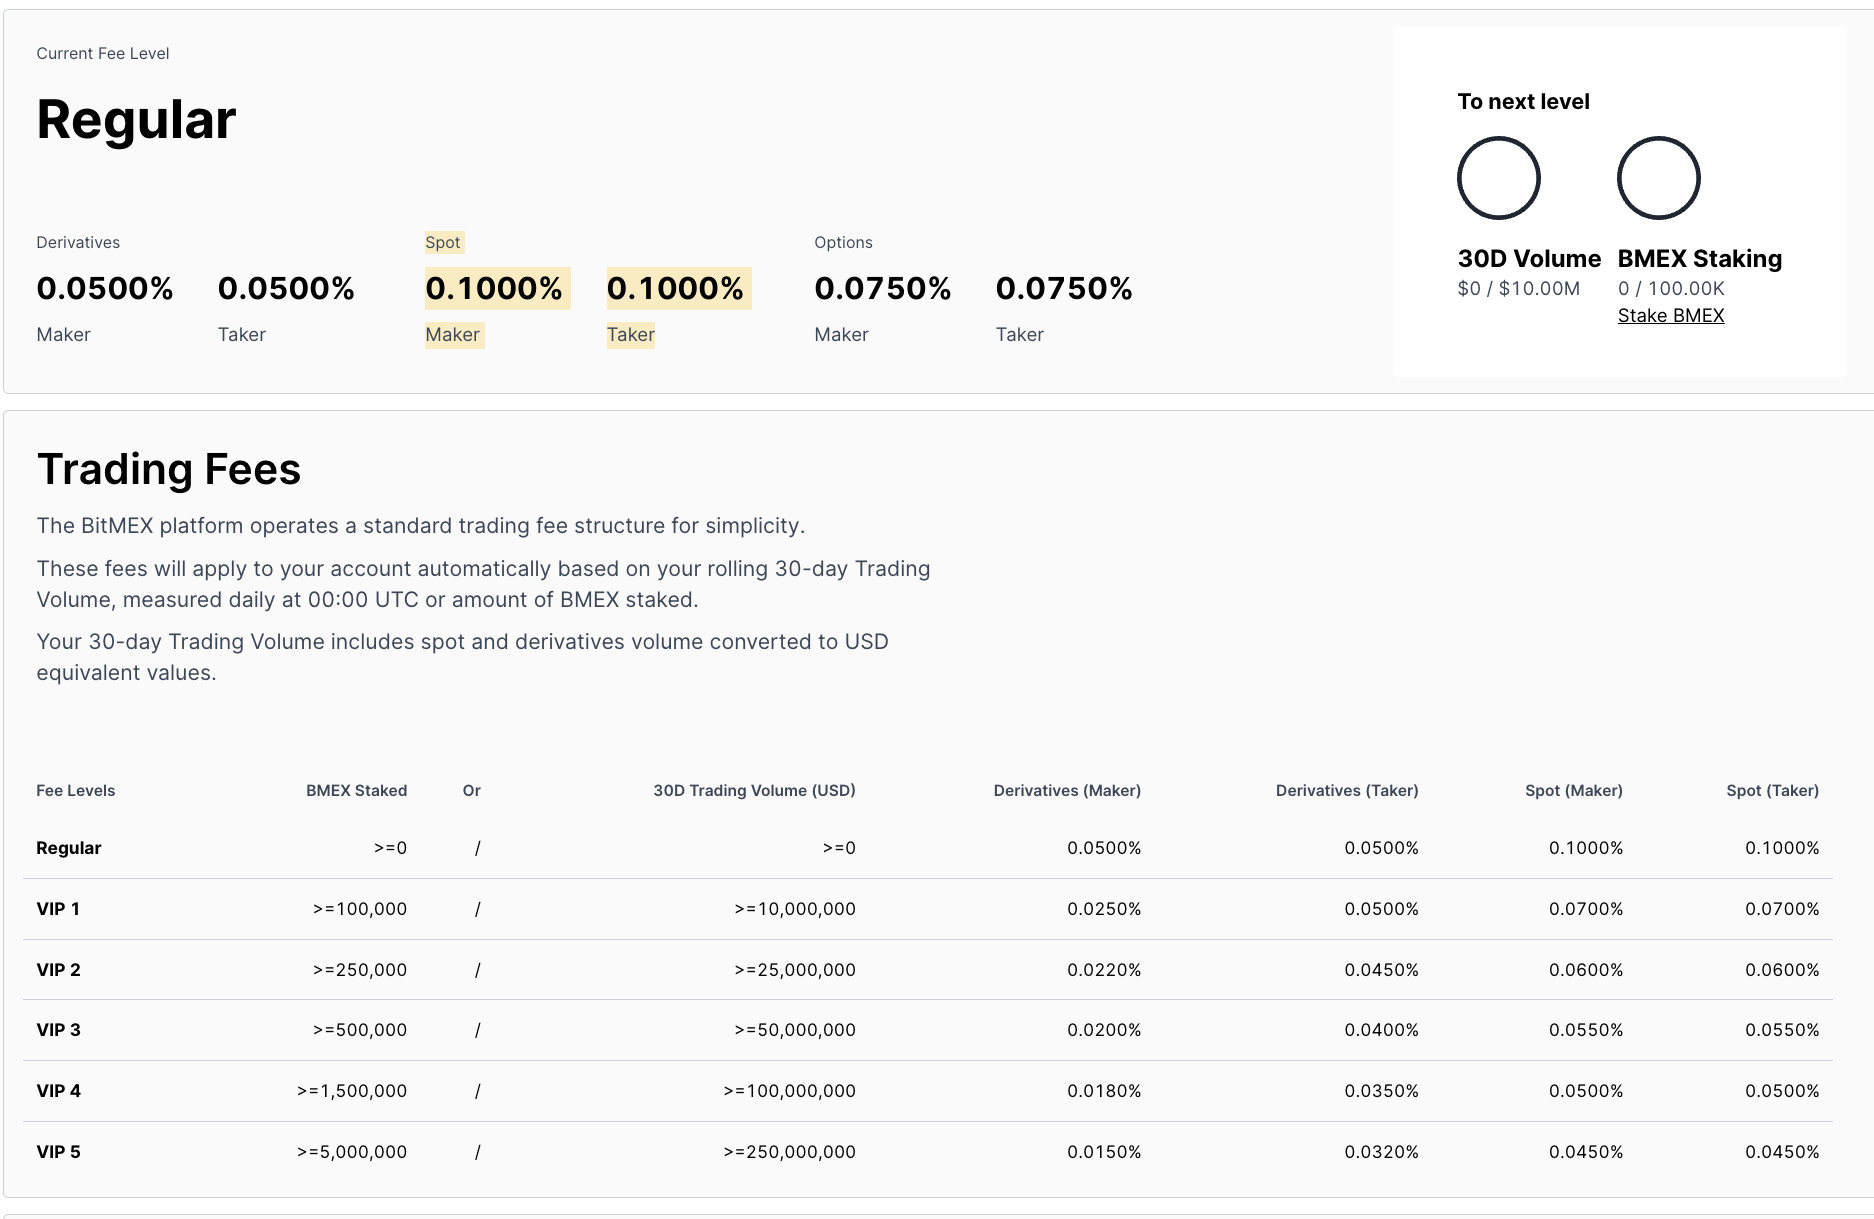This screenshot has height=1219, width=1874.
Task: Select the highlighted Spot Maker "0.1000%" value
Action: coord(494,288)
